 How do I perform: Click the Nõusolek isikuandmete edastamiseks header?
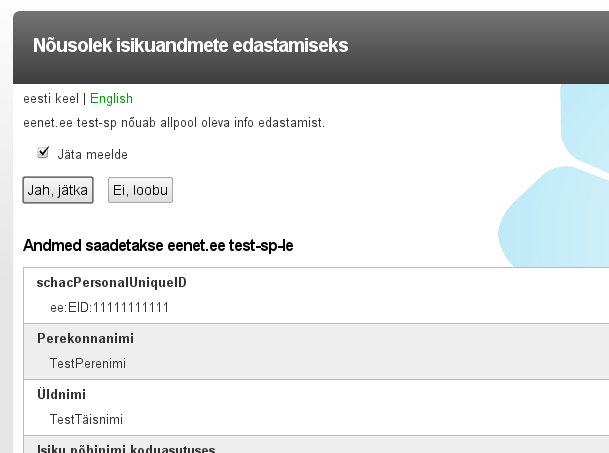[x=190, y=45]
